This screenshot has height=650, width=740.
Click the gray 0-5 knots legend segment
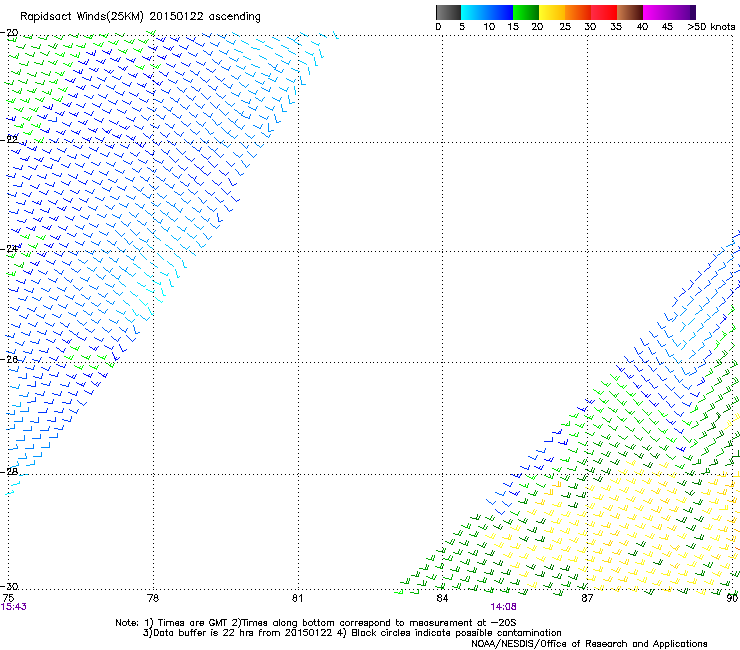click(448, 12)
